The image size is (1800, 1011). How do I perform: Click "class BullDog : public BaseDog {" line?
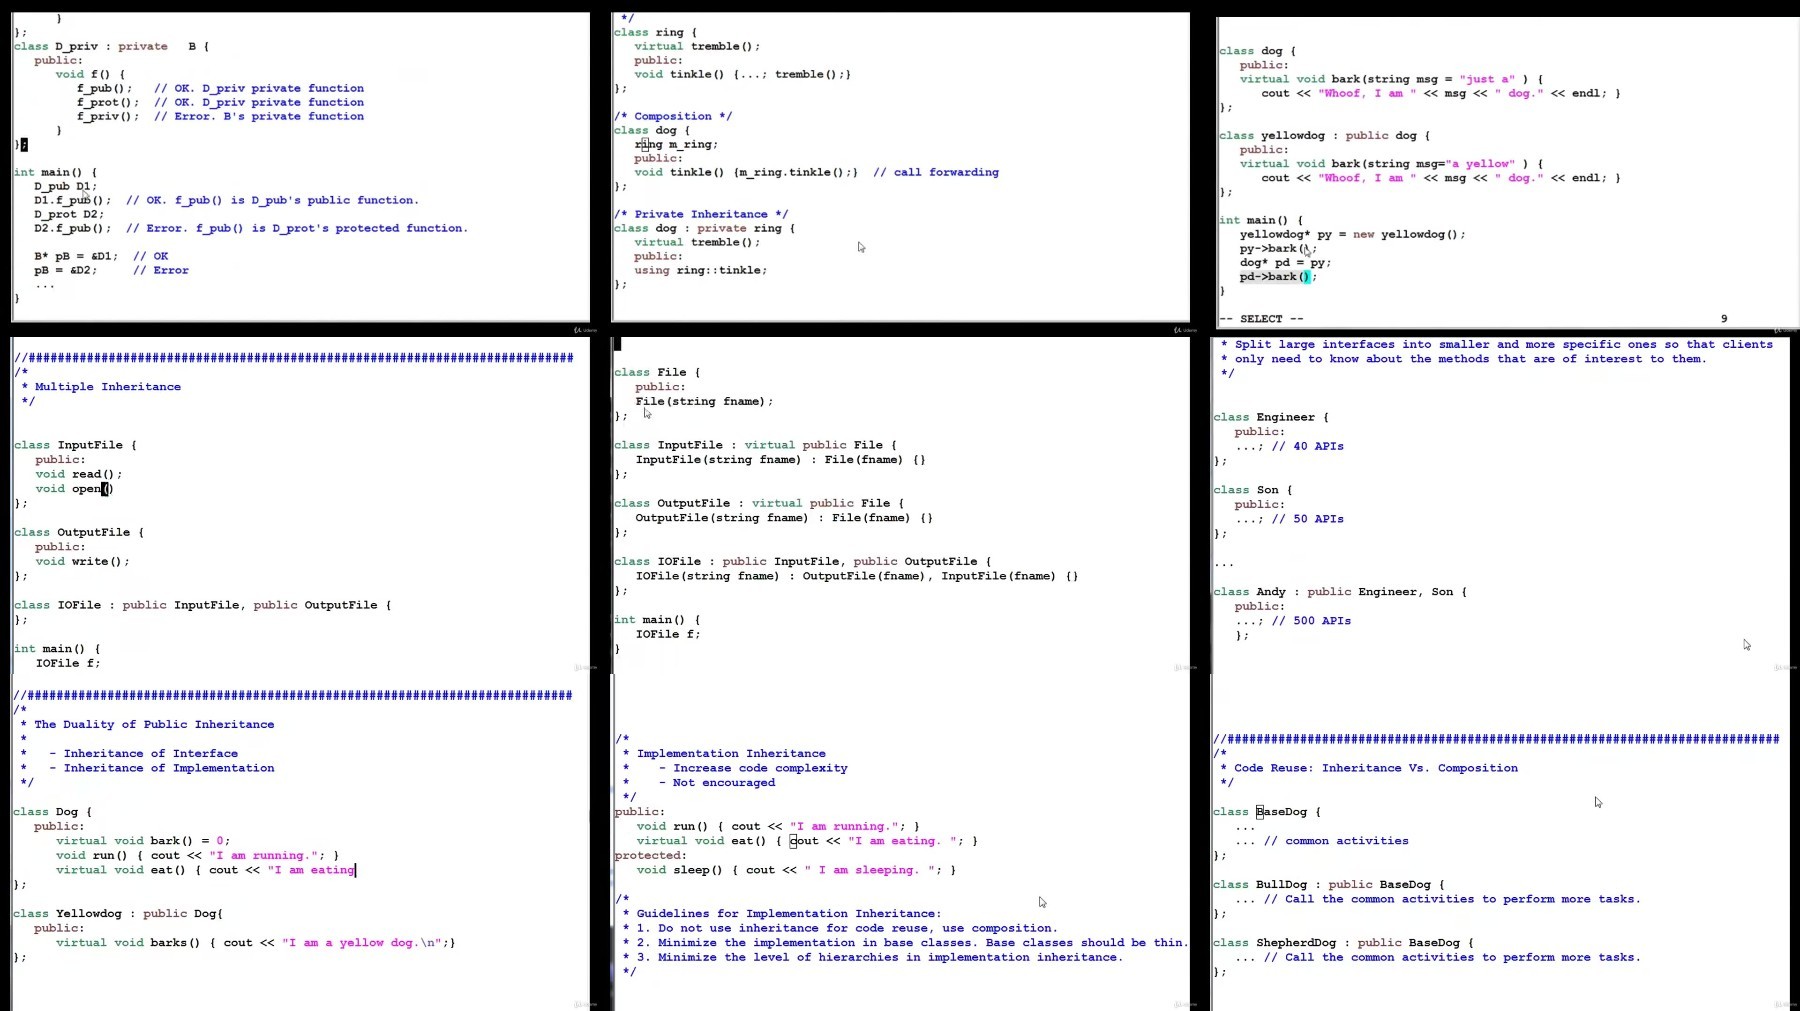[x=1329, y=885]
